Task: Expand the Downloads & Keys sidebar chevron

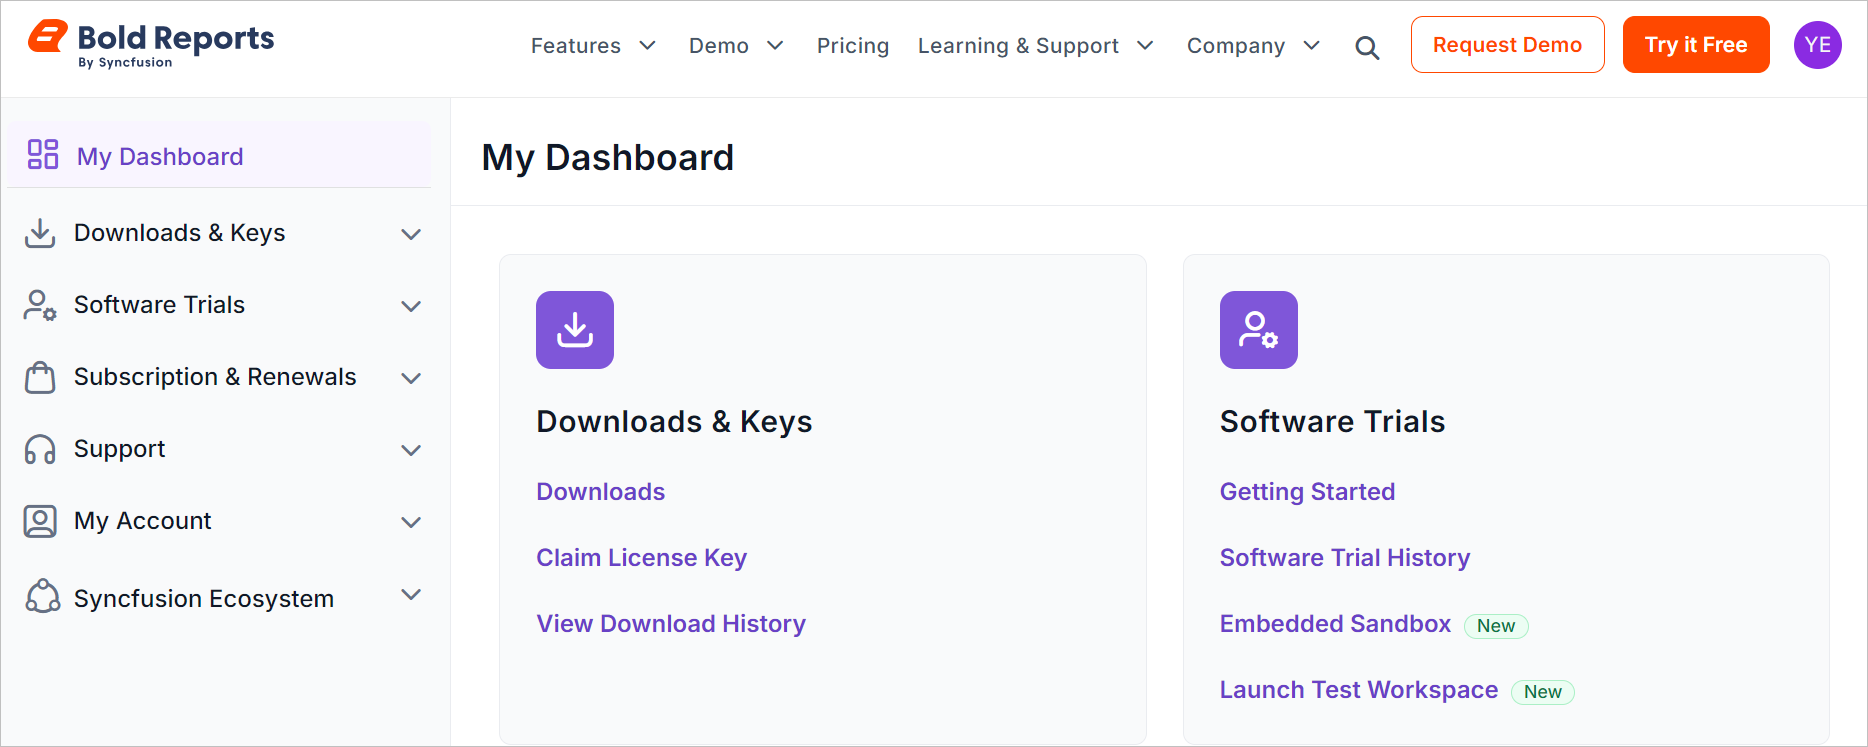Action: pos(411,234)
